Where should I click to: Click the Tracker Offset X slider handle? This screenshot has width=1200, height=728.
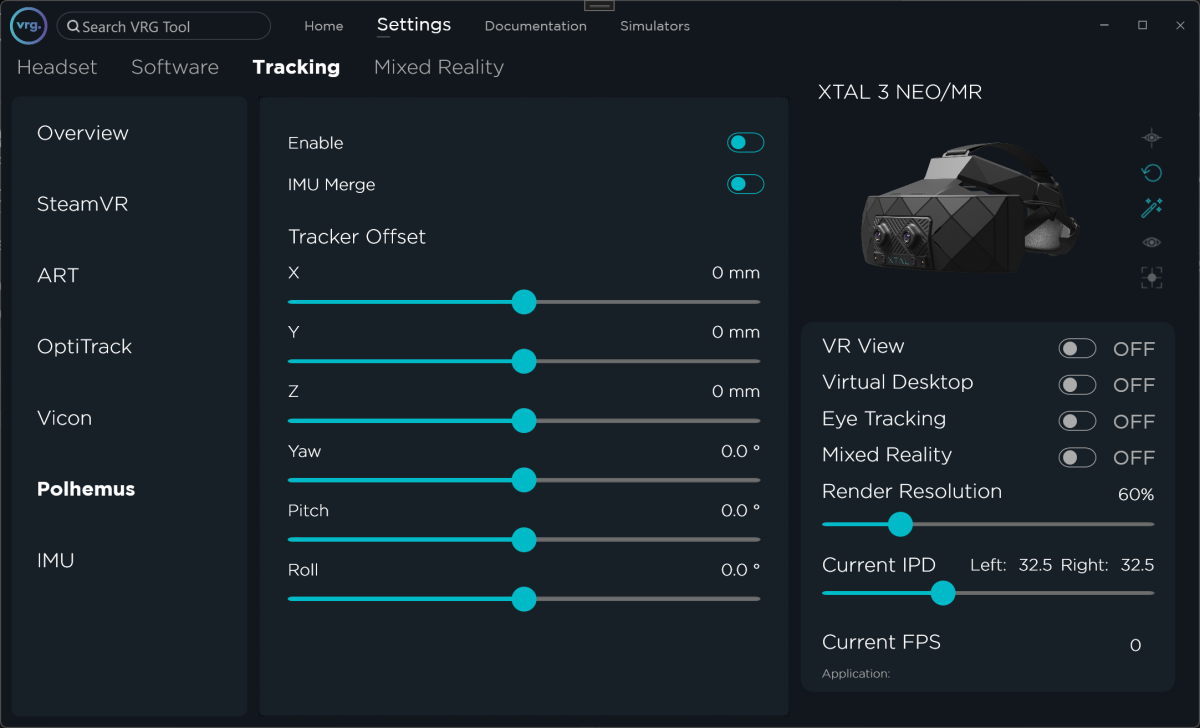tap(524, 302)
